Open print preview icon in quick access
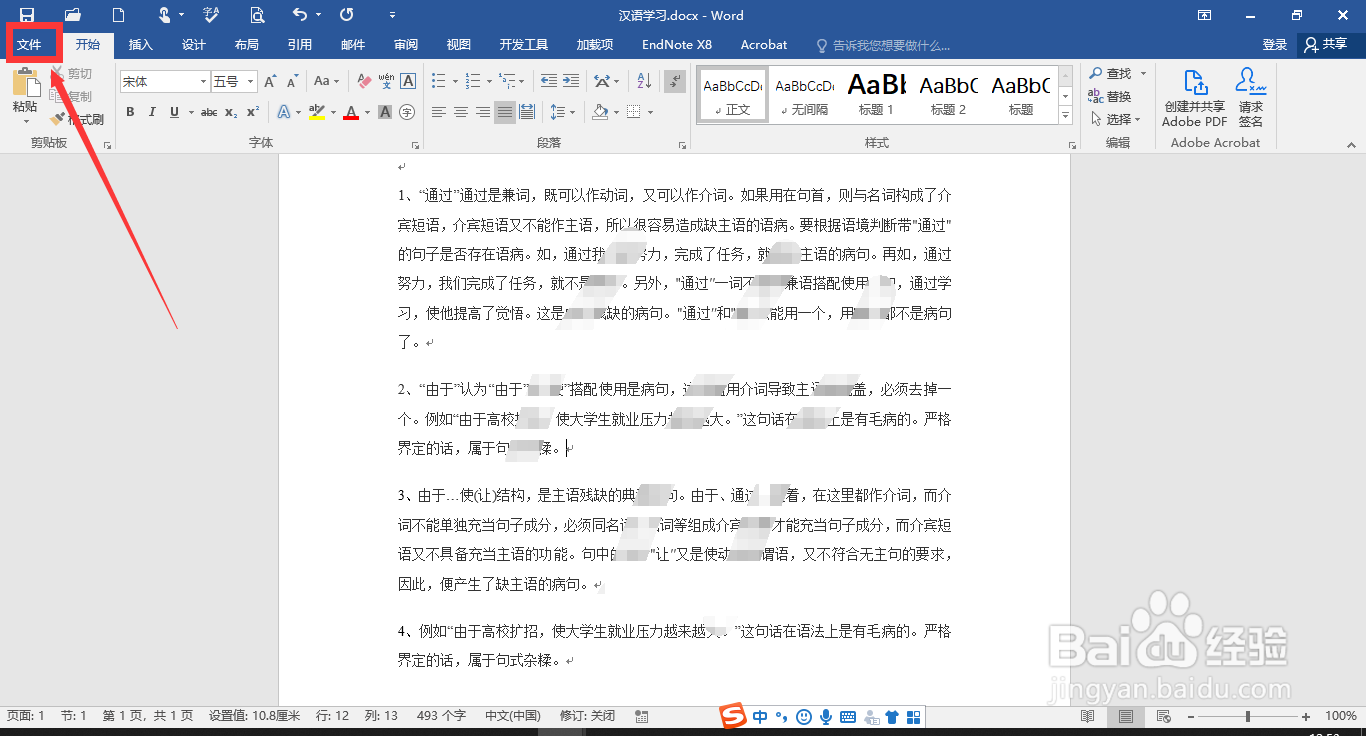The height and width of the screenshot is (736, 1366). point(258,15)
